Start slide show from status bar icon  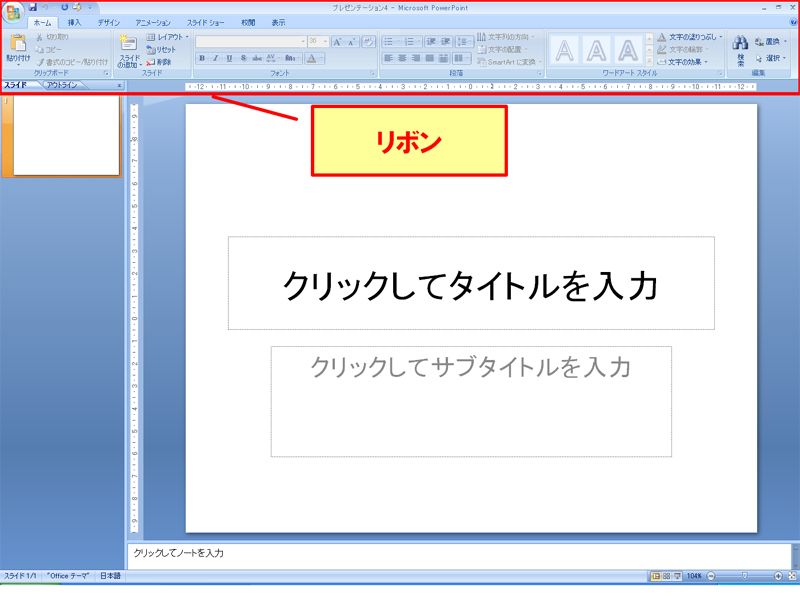tap(677, 576)
